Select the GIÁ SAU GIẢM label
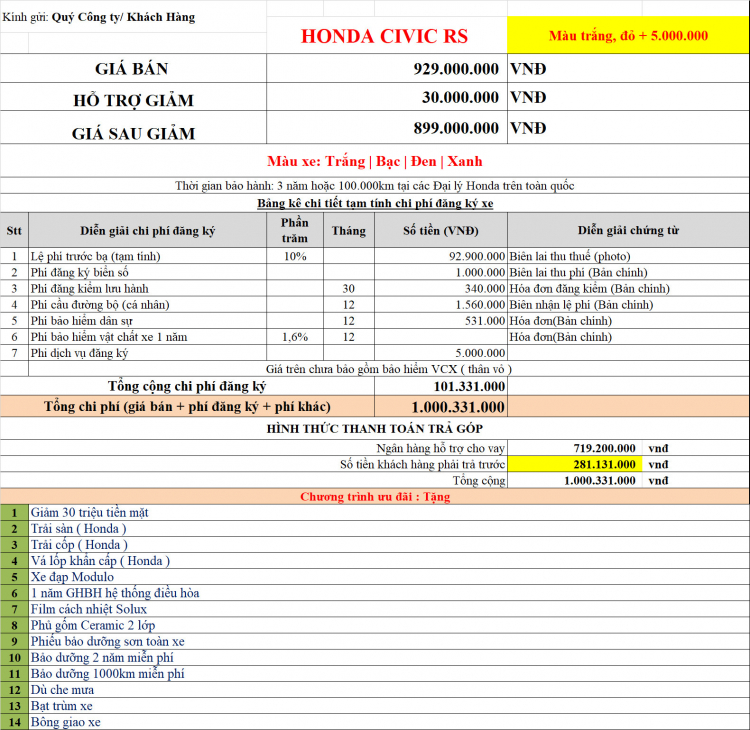 pyautogui.click(x=133, y=133)
